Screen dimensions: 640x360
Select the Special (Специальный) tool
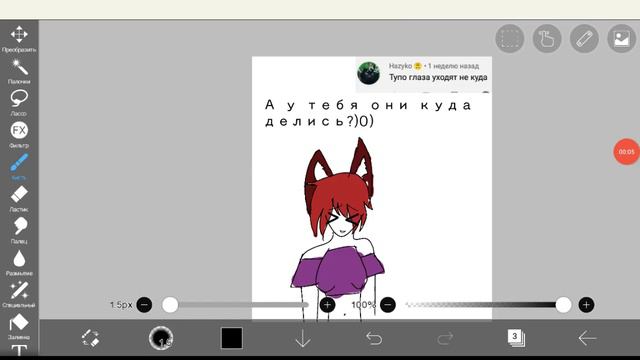tap(19, 294)
